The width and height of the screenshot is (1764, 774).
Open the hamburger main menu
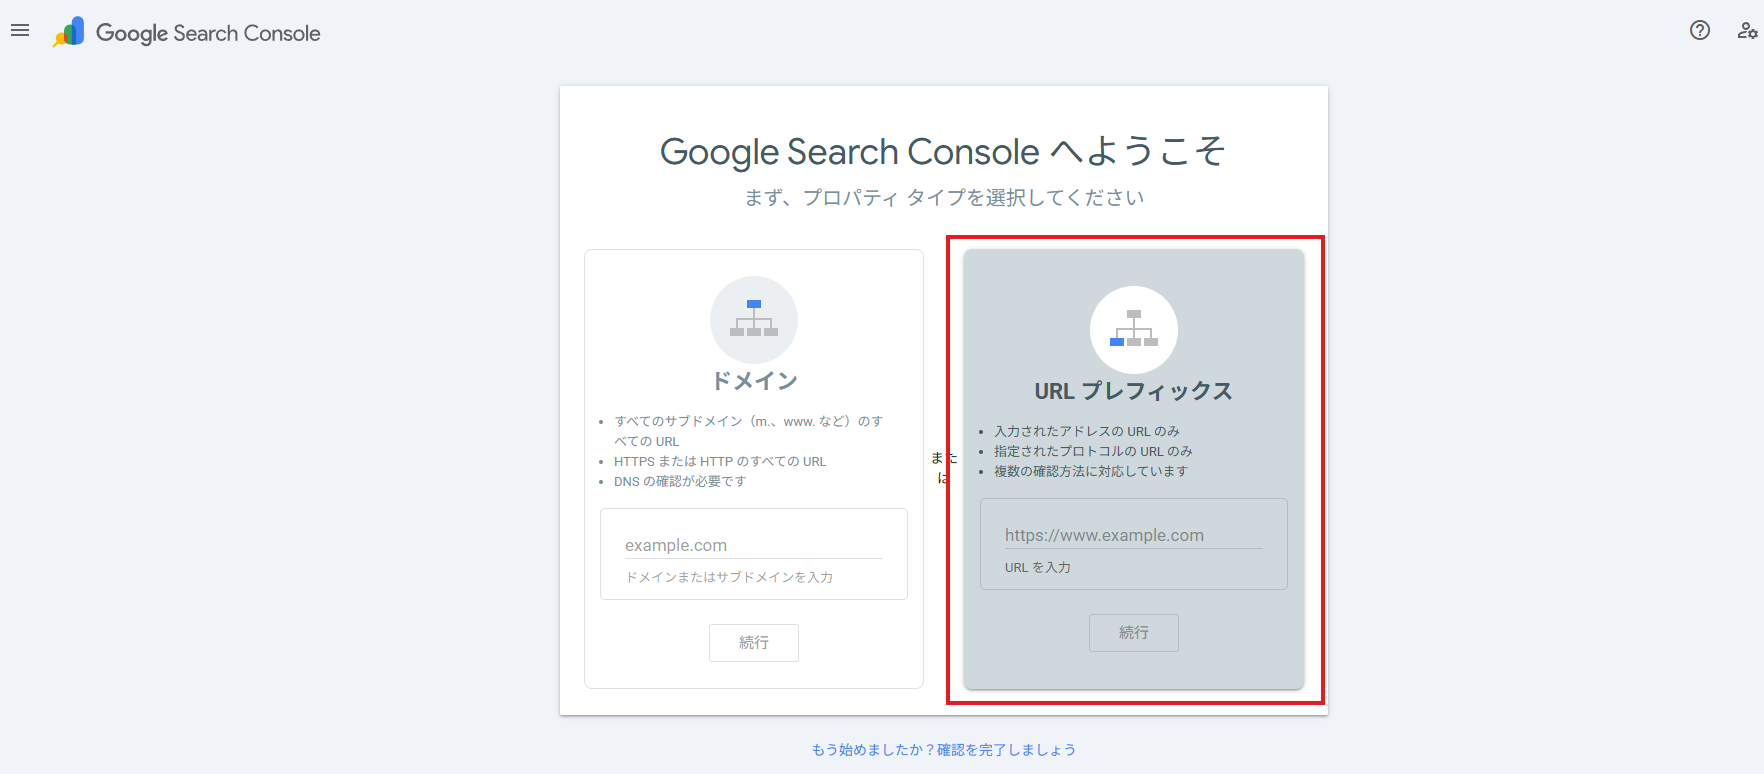(20, 31)
